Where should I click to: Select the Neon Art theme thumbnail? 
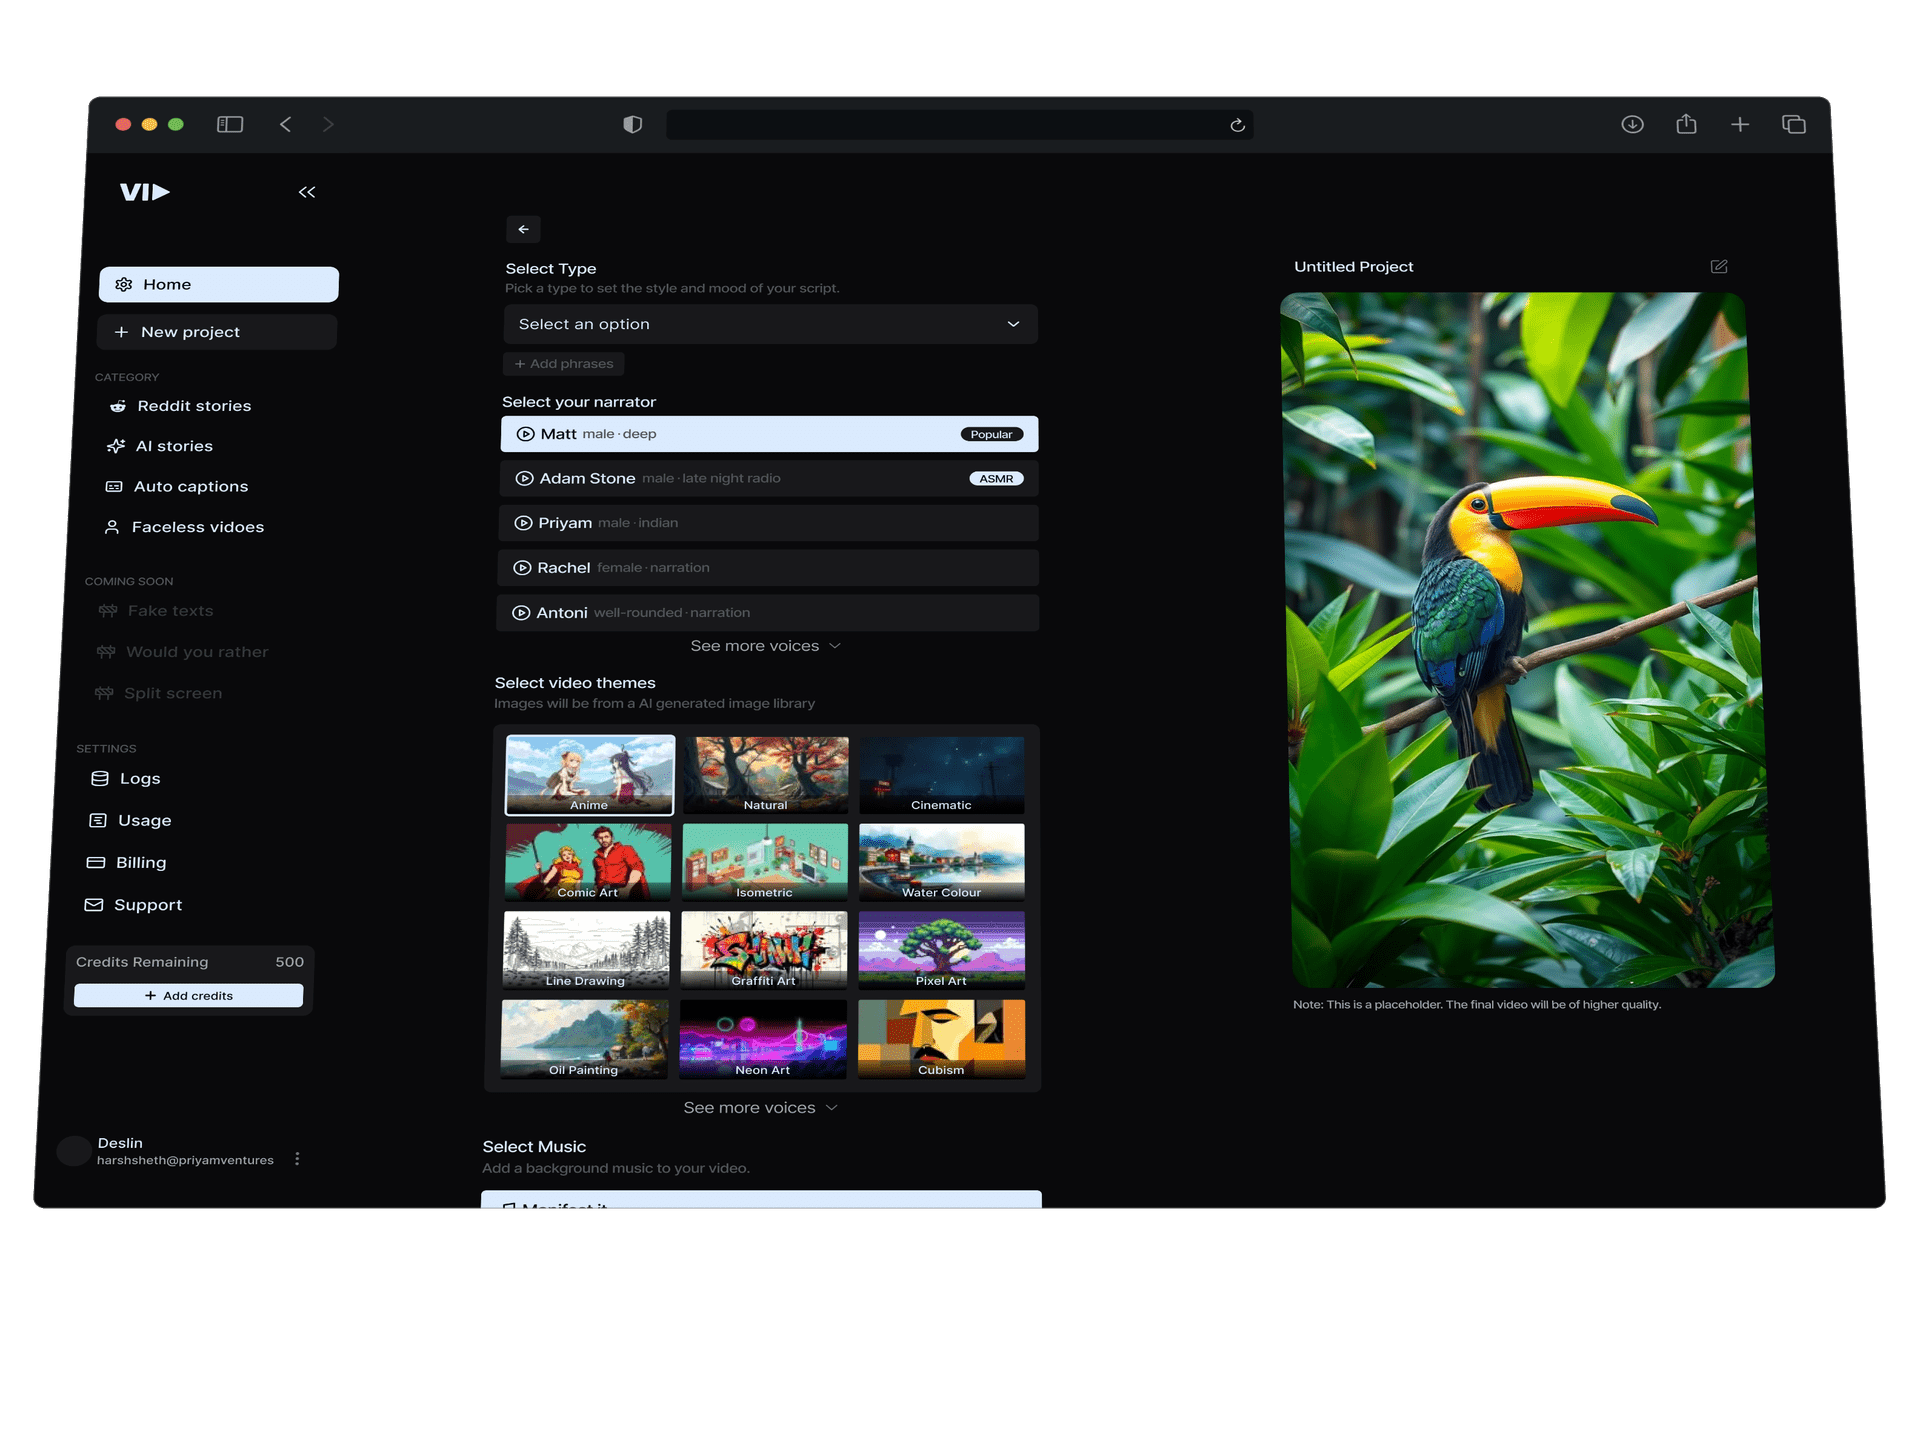pos(763,1038)
